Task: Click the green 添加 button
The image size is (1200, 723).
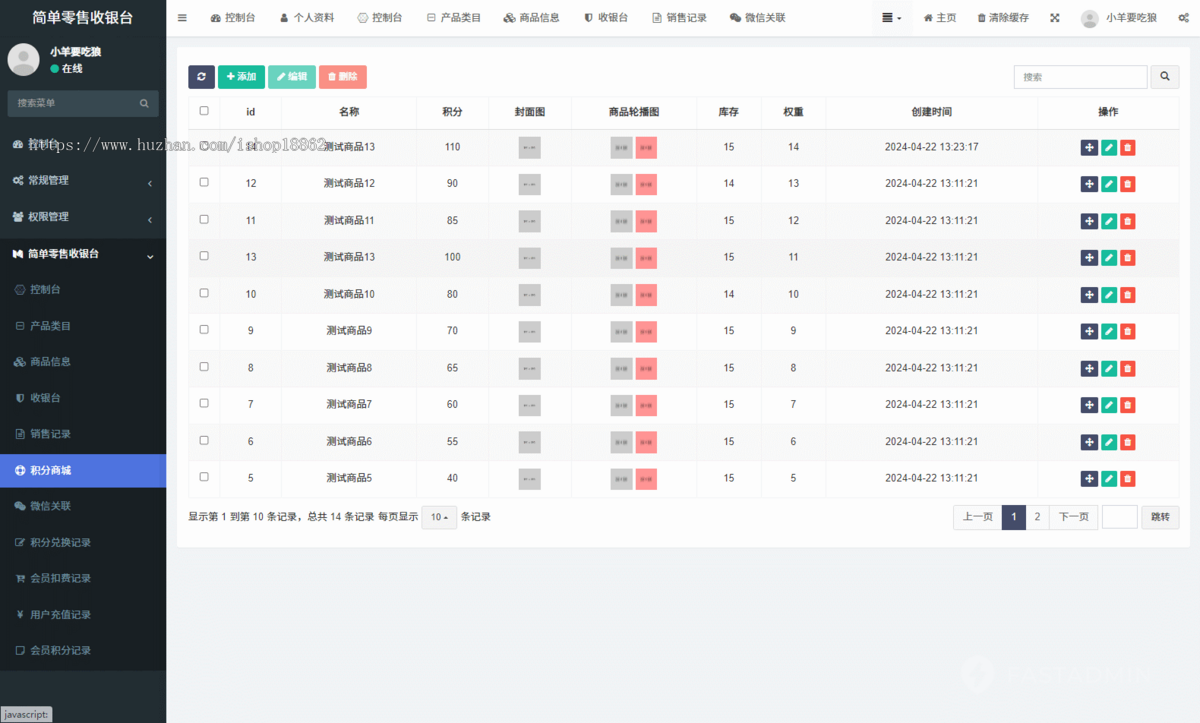Action: (241, 77)
